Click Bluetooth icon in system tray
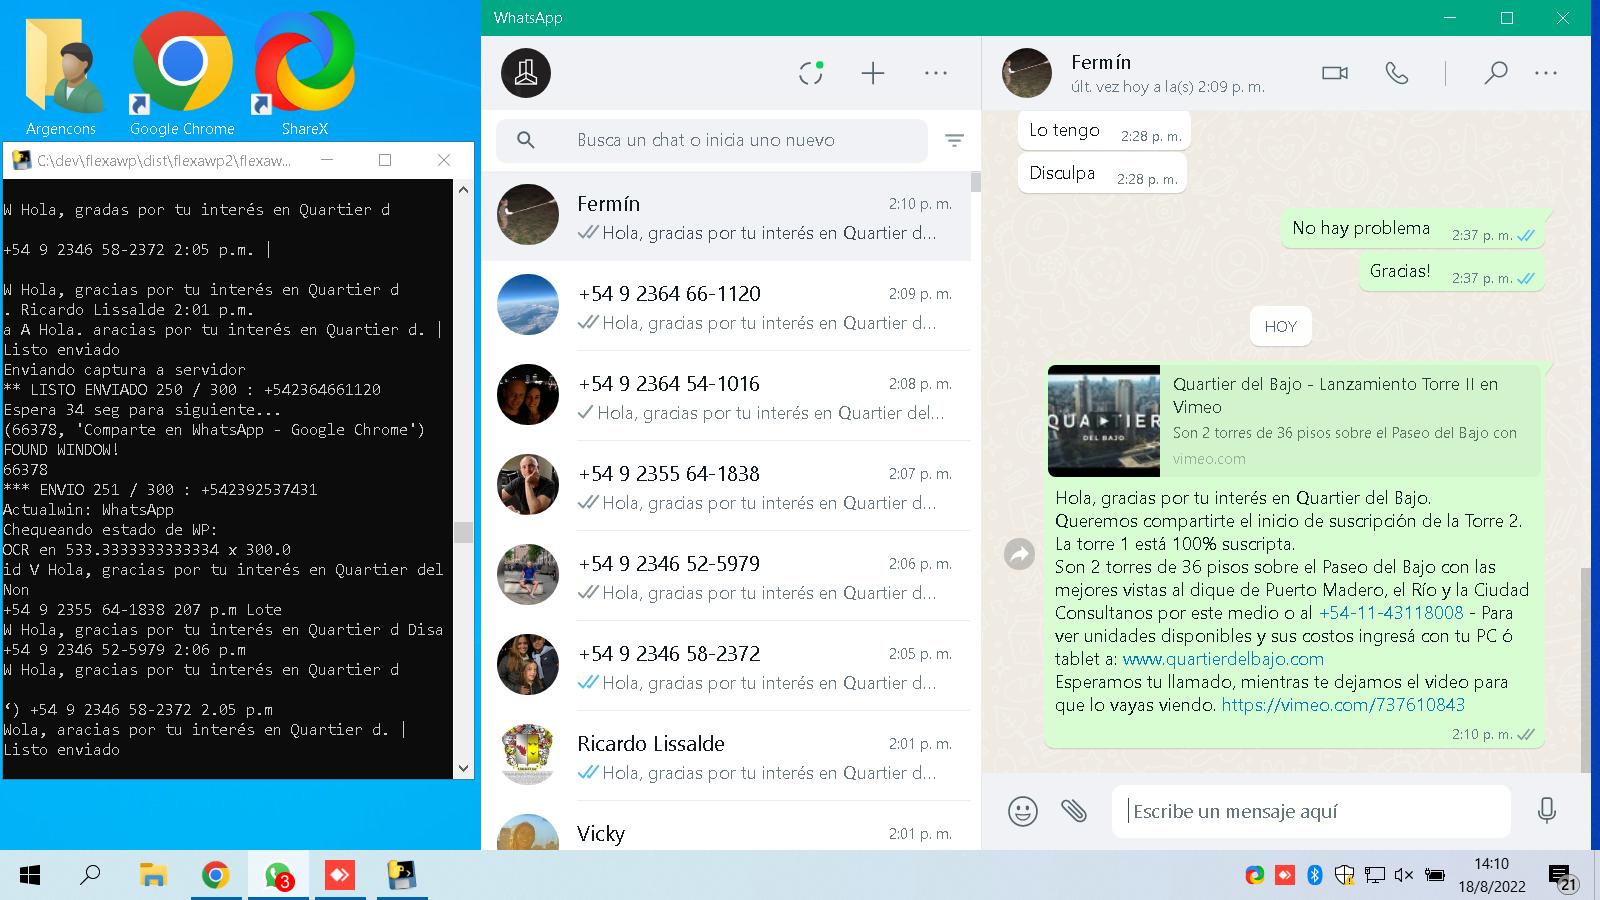Image resolution: width=1600 pixels, height=900 pixels. 1315,875
